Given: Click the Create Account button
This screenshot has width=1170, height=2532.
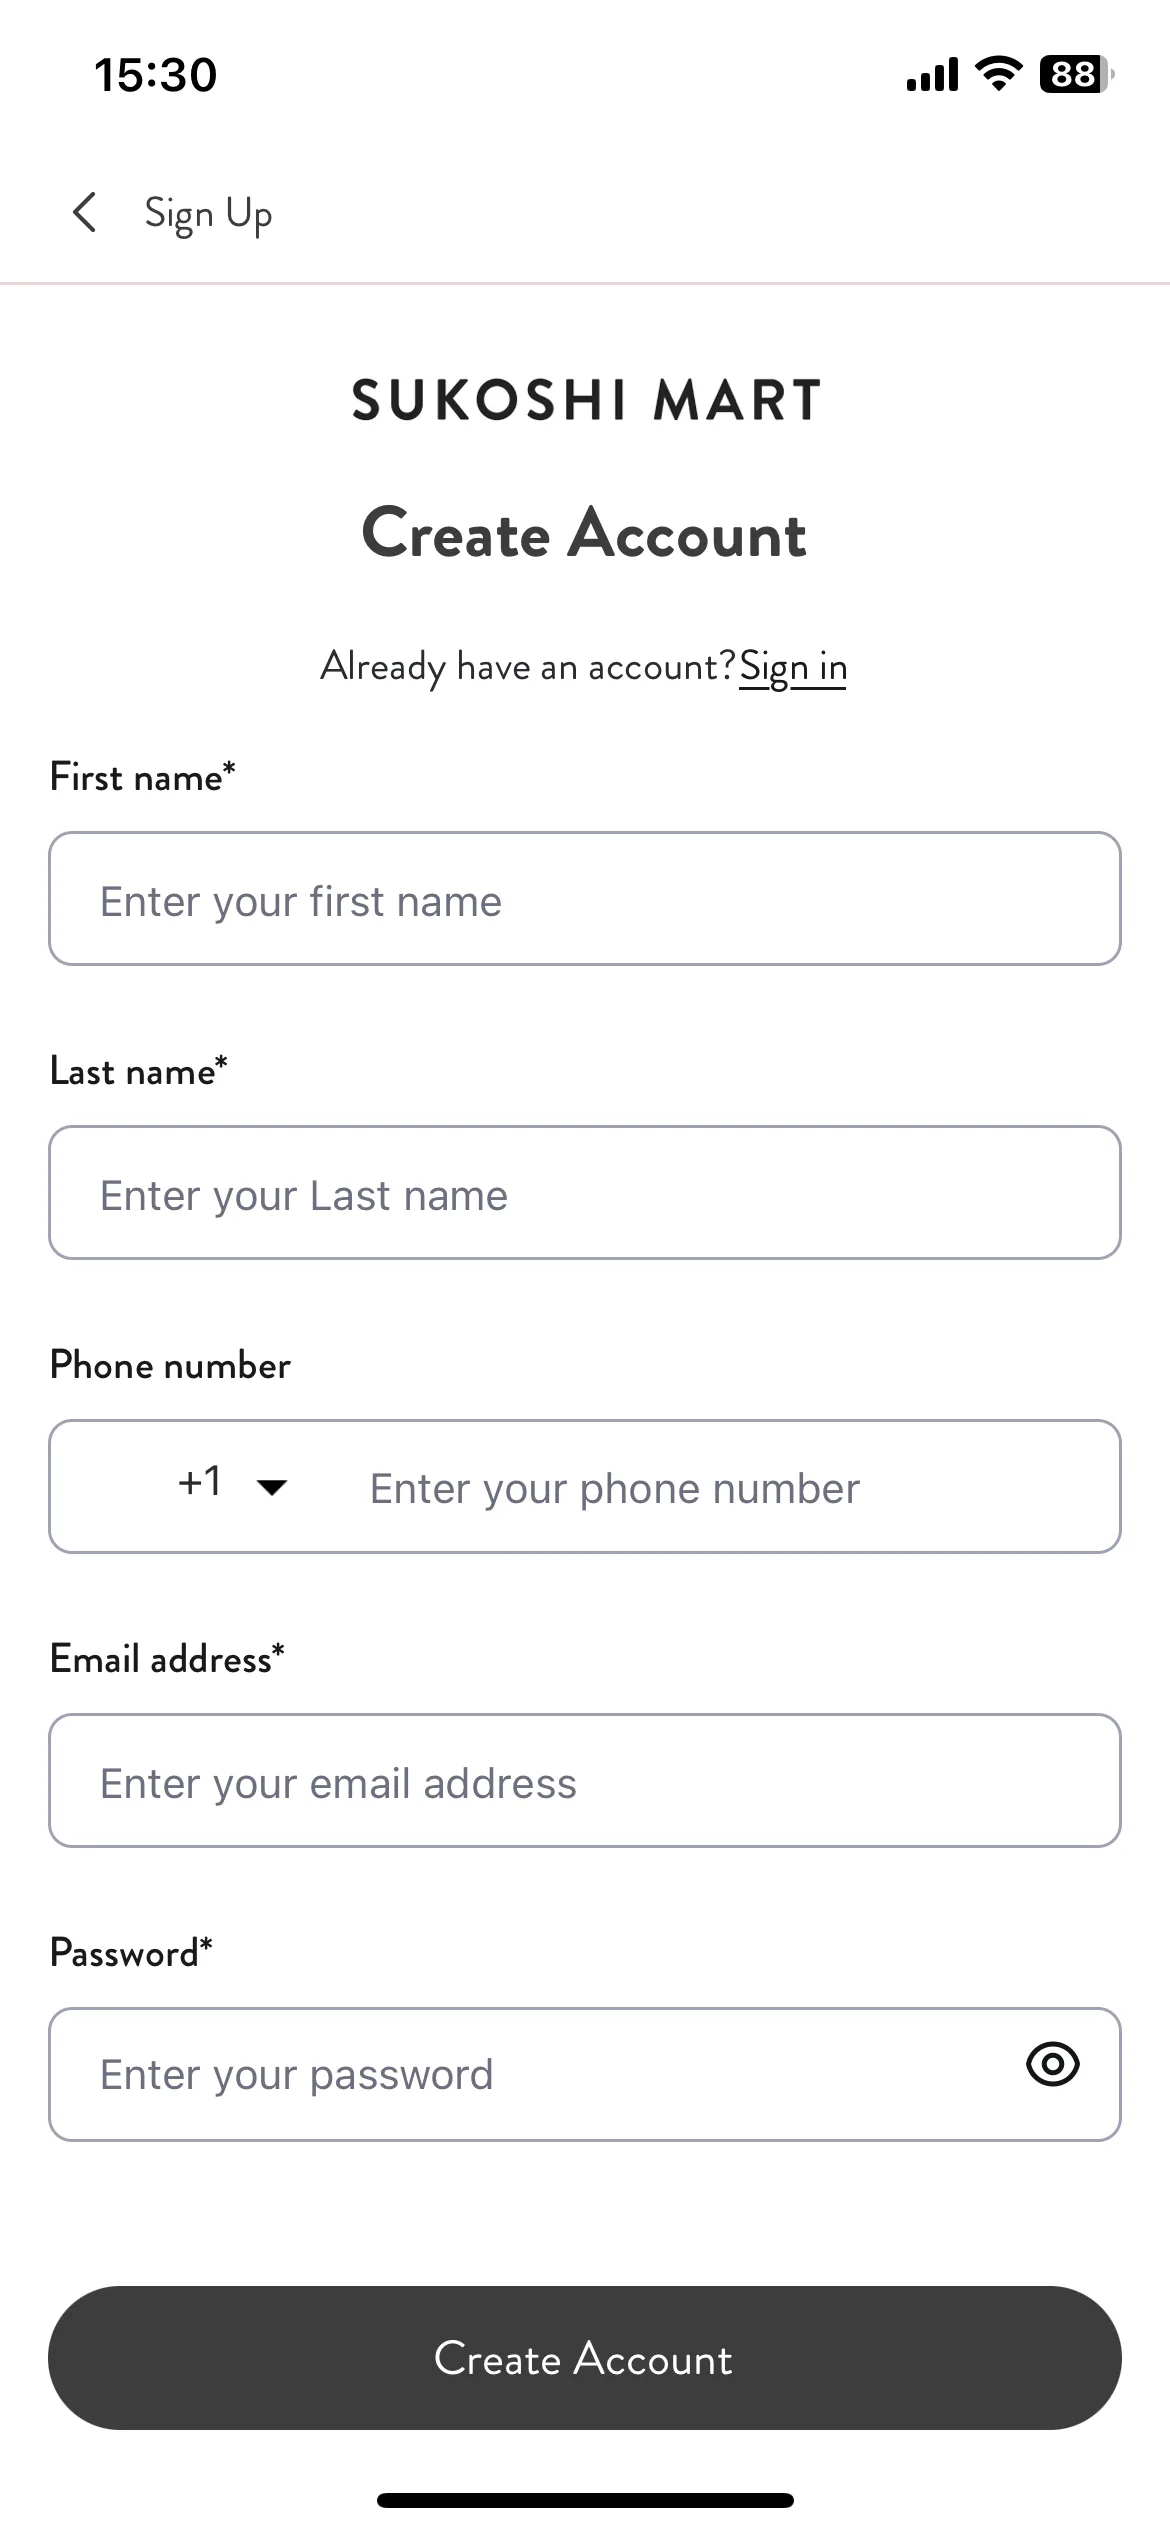Looking at the screenshot, I should [585, 2358].
